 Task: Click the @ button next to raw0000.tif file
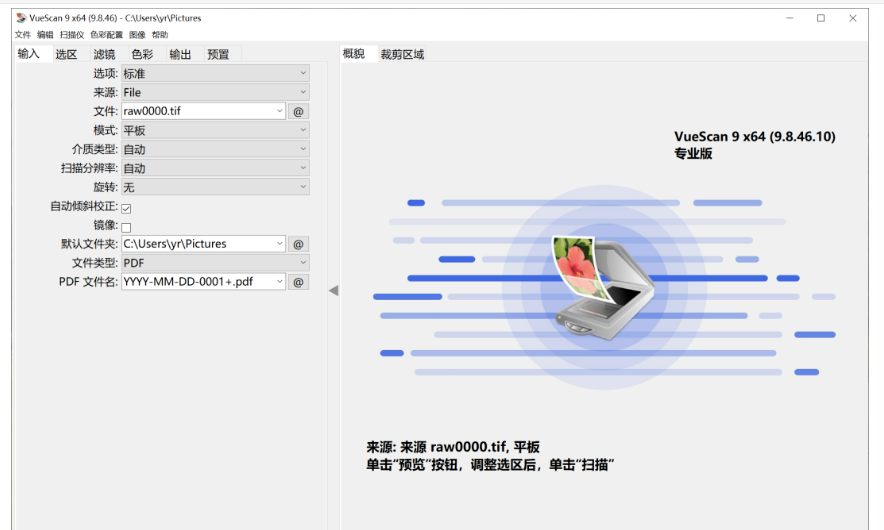tap(298, 112)
